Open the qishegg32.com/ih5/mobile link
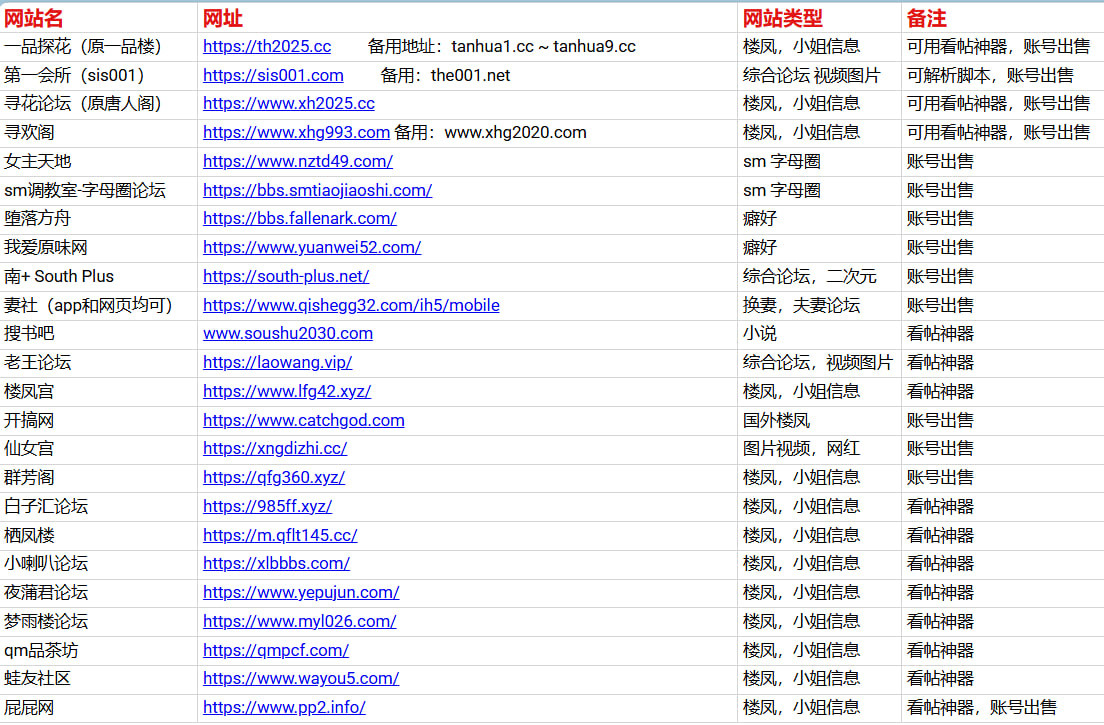 pyautogui.click(x=351, y=305)
